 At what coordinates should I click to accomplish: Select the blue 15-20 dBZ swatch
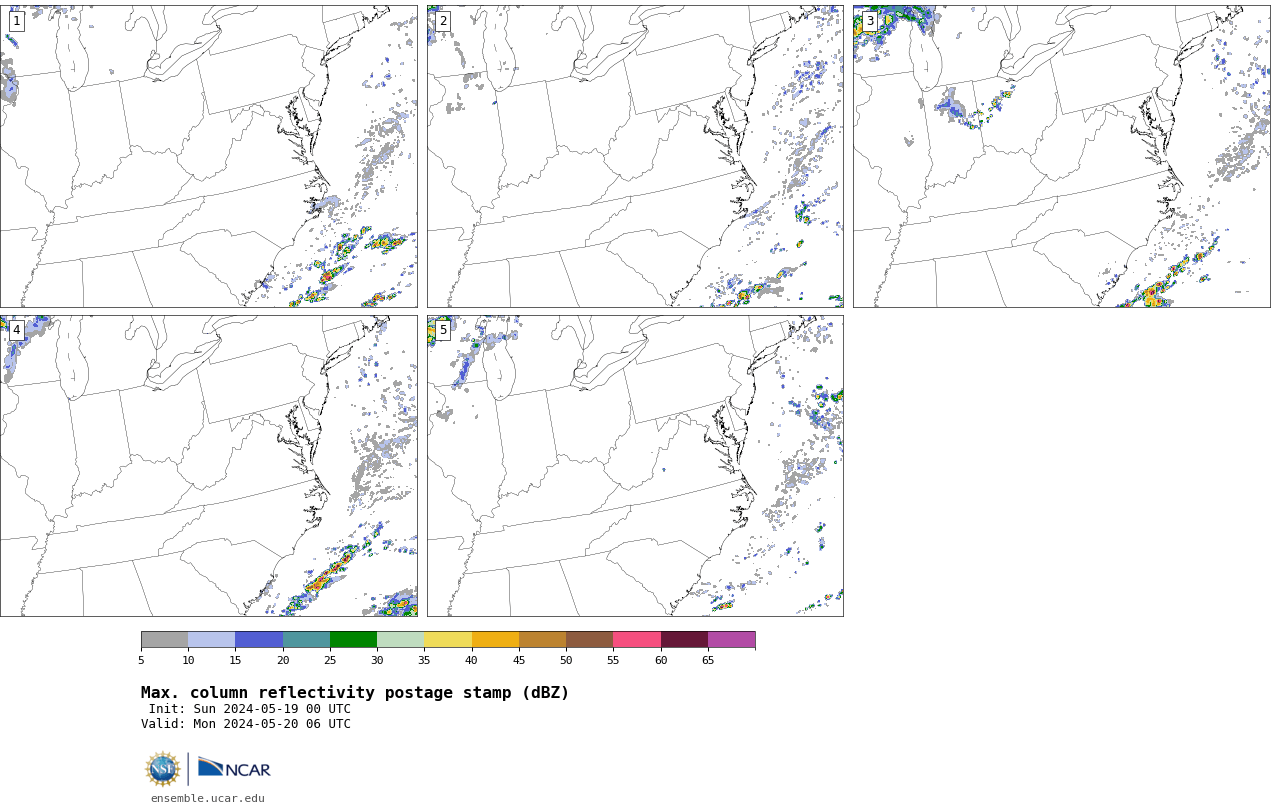(x=259, y=640)
